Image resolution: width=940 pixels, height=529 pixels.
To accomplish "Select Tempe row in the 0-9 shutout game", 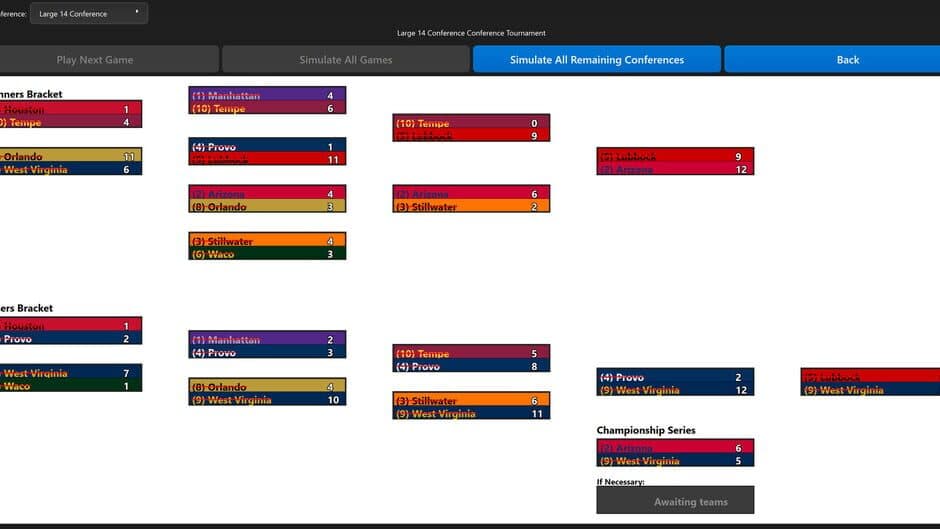I will click(x=471, y=123).
